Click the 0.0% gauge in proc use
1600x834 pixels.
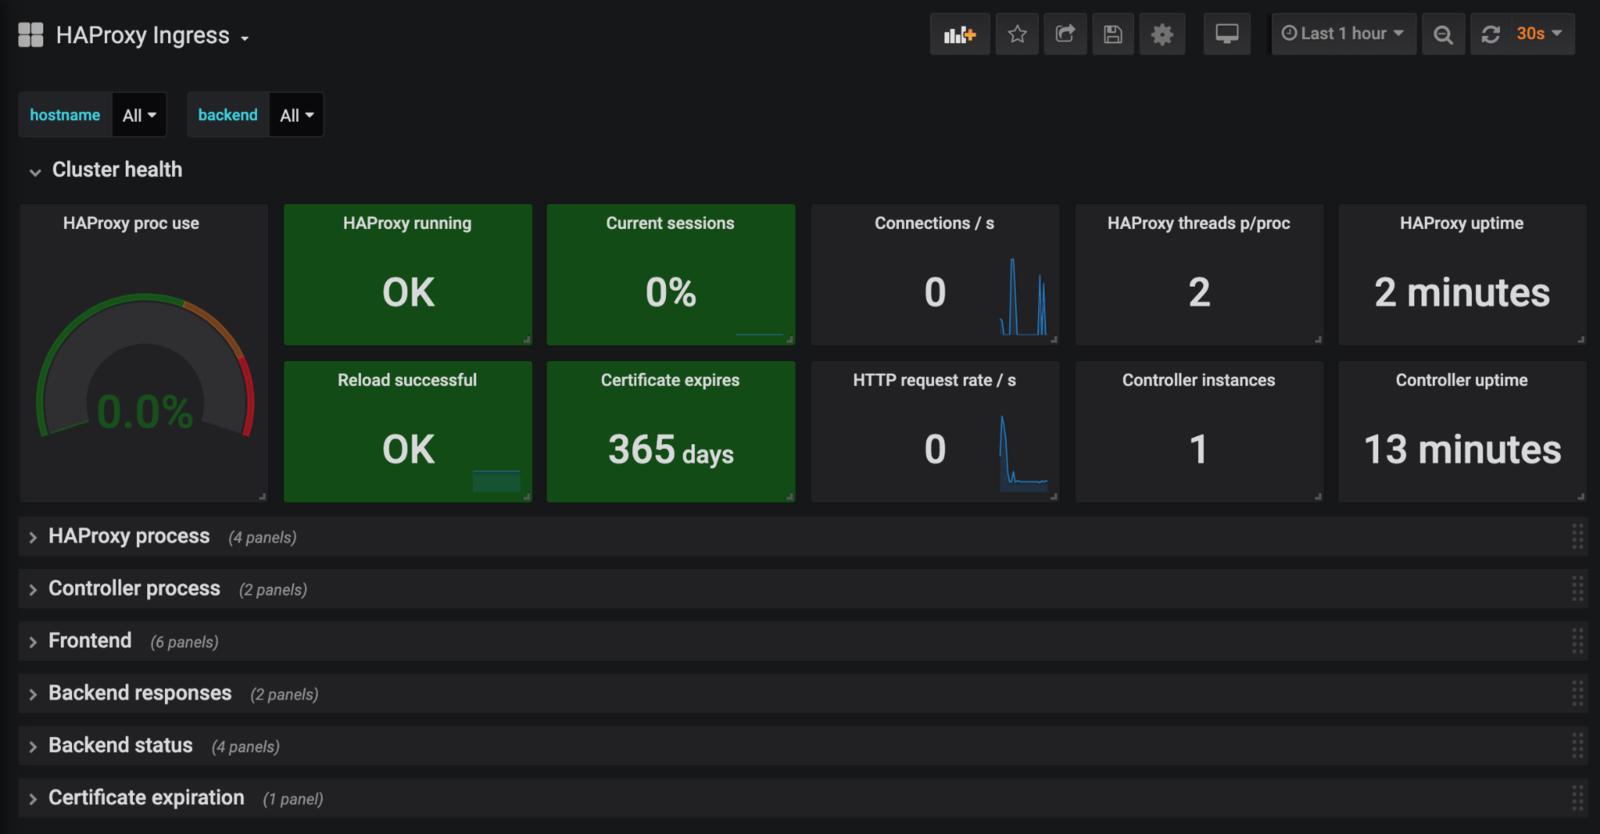[x=145, y=411]
